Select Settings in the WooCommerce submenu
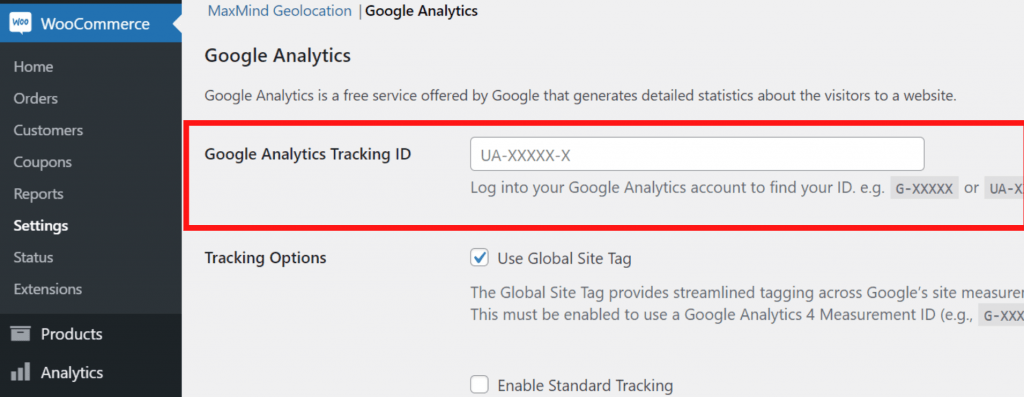This screenshot has height=397, width=1024. [x=41, y=226]
